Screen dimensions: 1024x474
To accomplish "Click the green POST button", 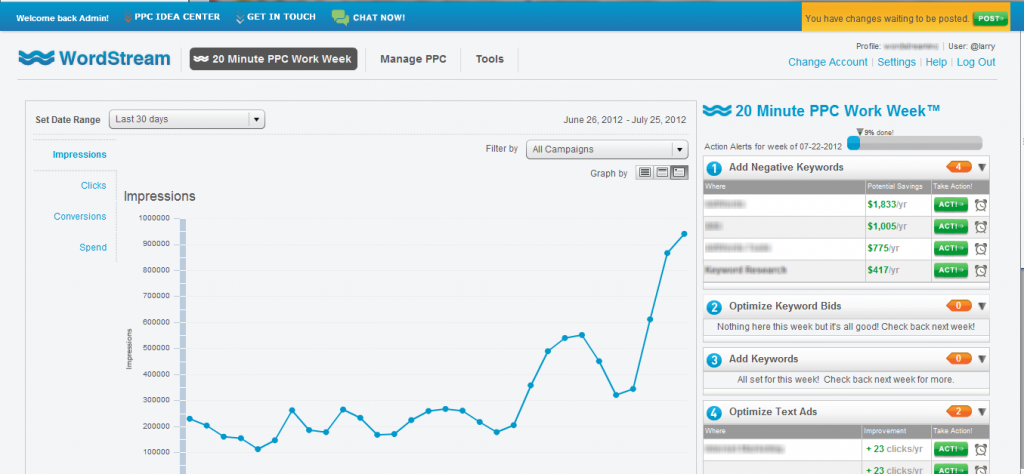I will click(x=990, y=19).
